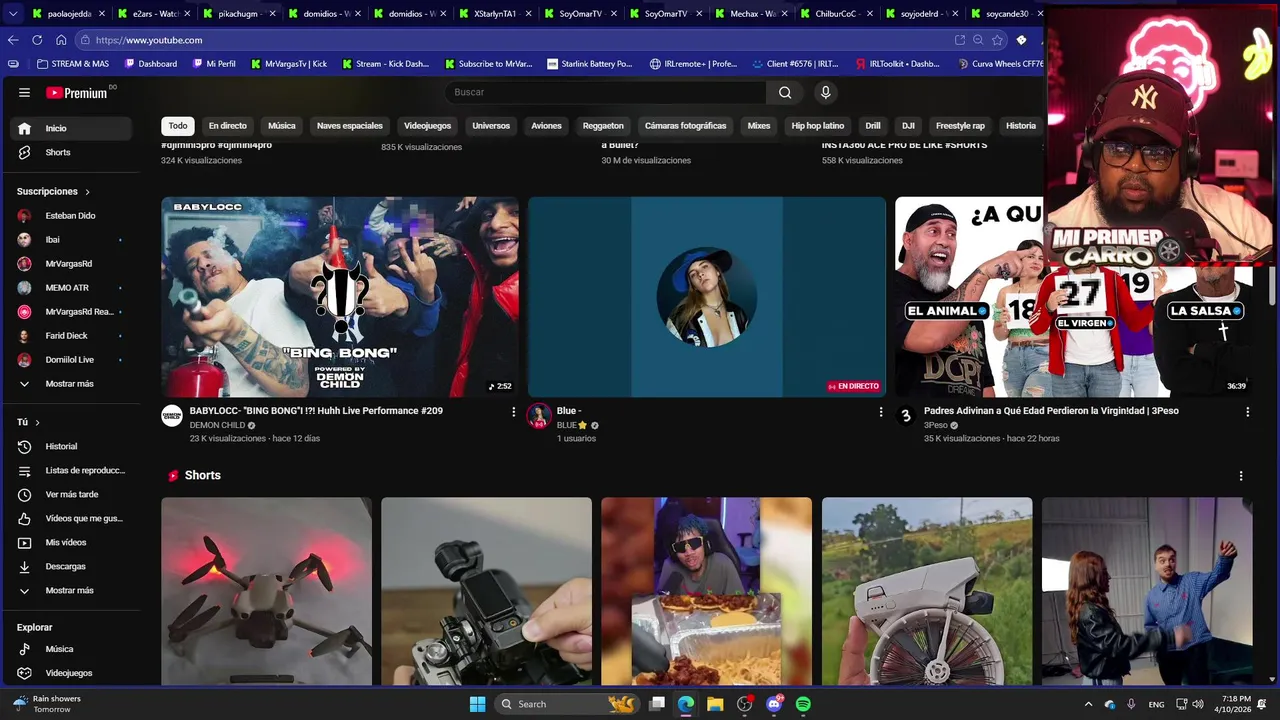Screen dimensions: 1280x720
Task: Click the browser home icon
Action: click(61, 40)
